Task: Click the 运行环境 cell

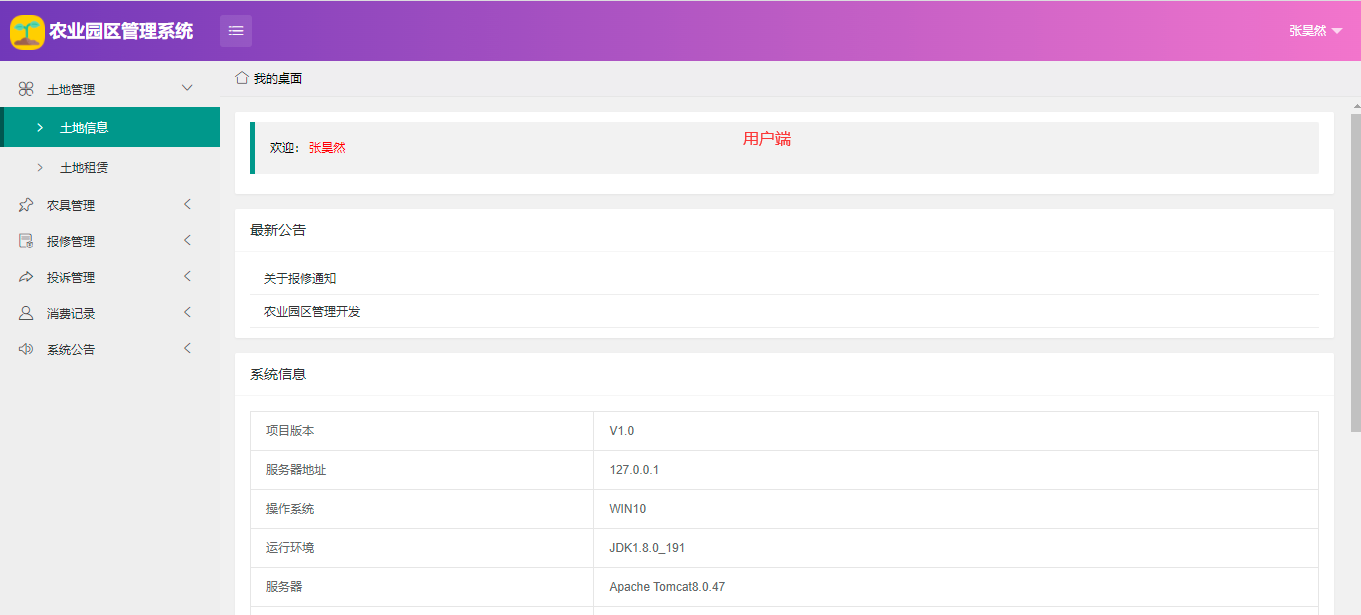Action: pyautogui.click(x=422, y=548)
